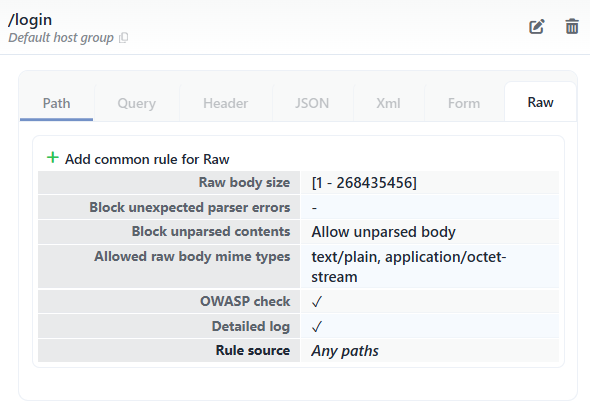Open the Header tab
590x410 pixels.
225,103
